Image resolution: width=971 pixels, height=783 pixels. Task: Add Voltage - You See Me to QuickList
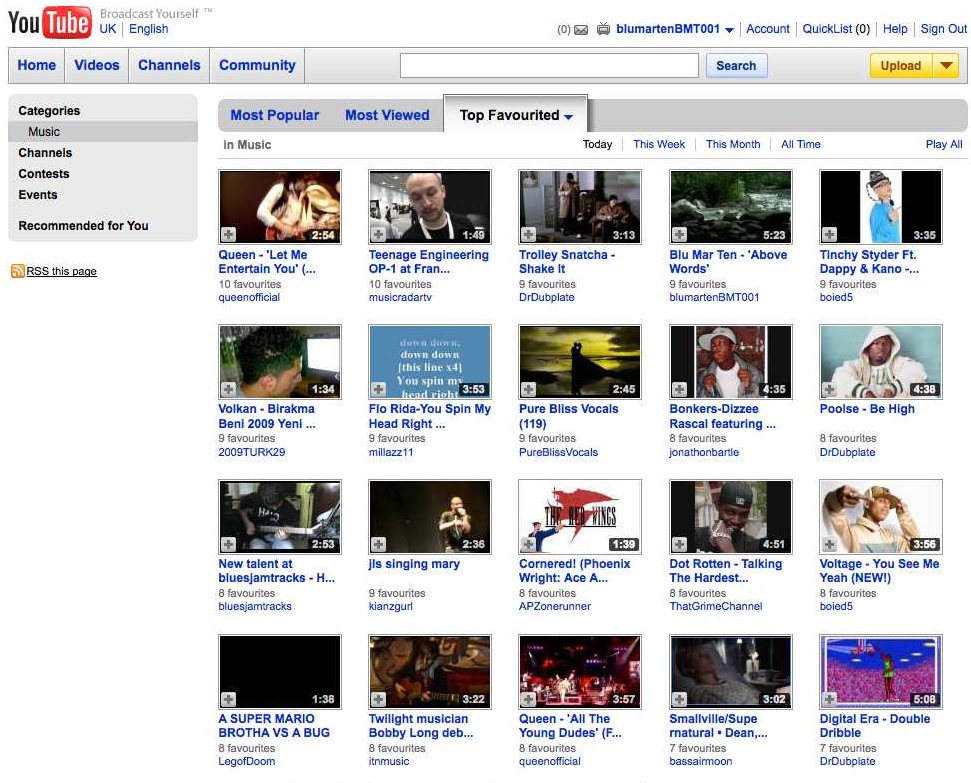(x=829, y=544)
